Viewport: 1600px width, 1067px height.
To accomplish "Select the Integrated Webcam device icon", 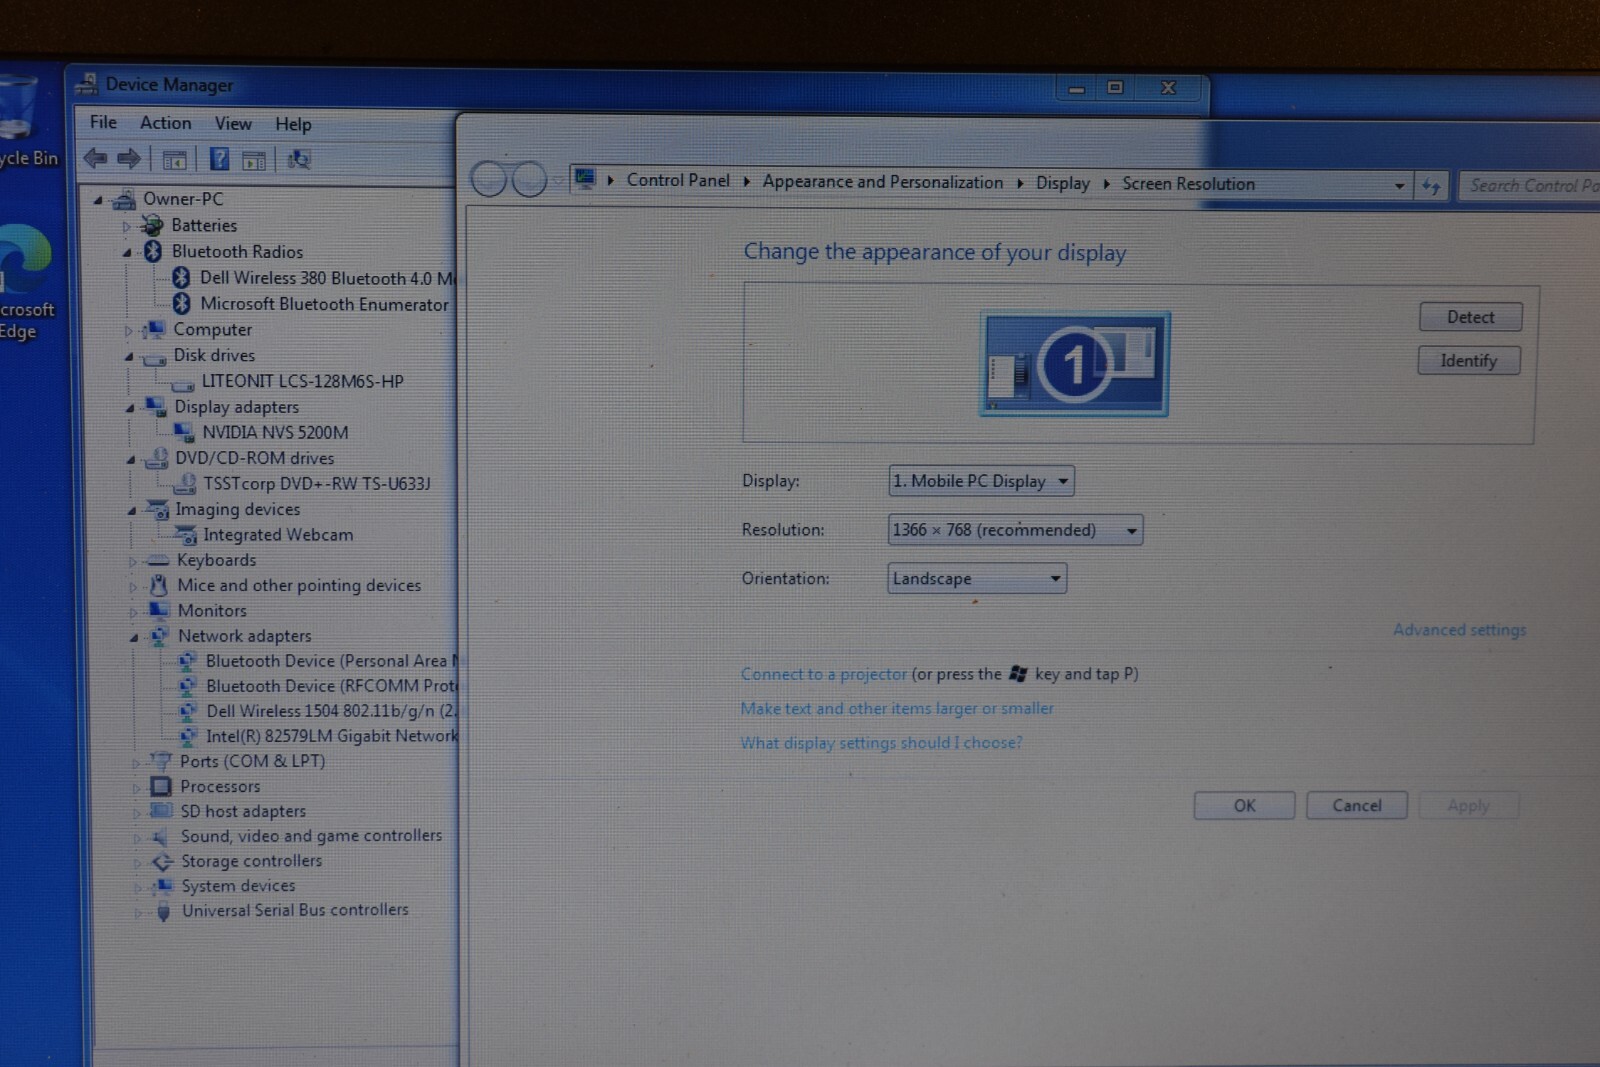I will [x=186, y=535].
